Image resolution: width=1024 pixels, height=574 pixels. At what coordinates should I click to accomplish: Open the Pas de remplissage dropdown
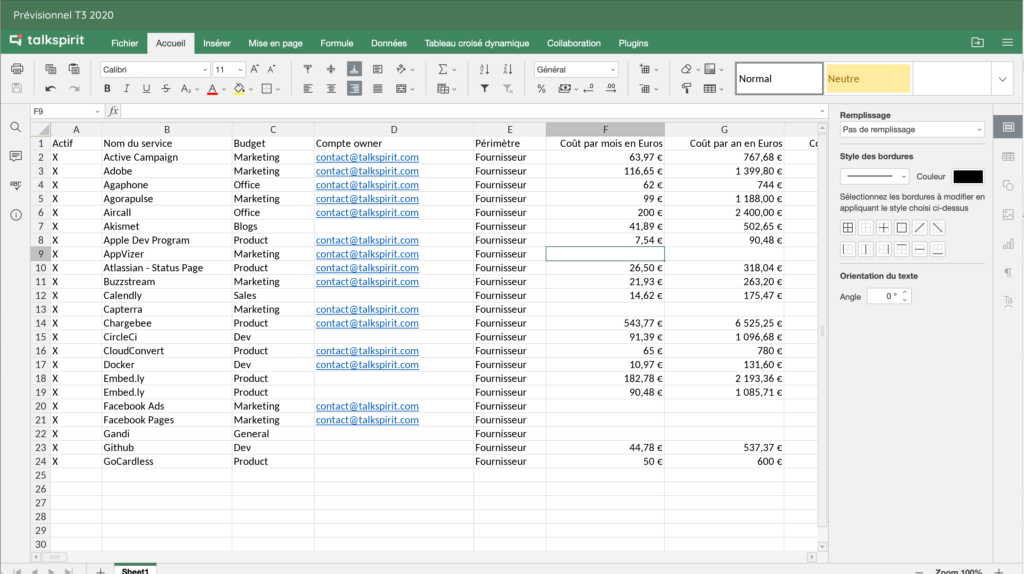coord(911,130)
